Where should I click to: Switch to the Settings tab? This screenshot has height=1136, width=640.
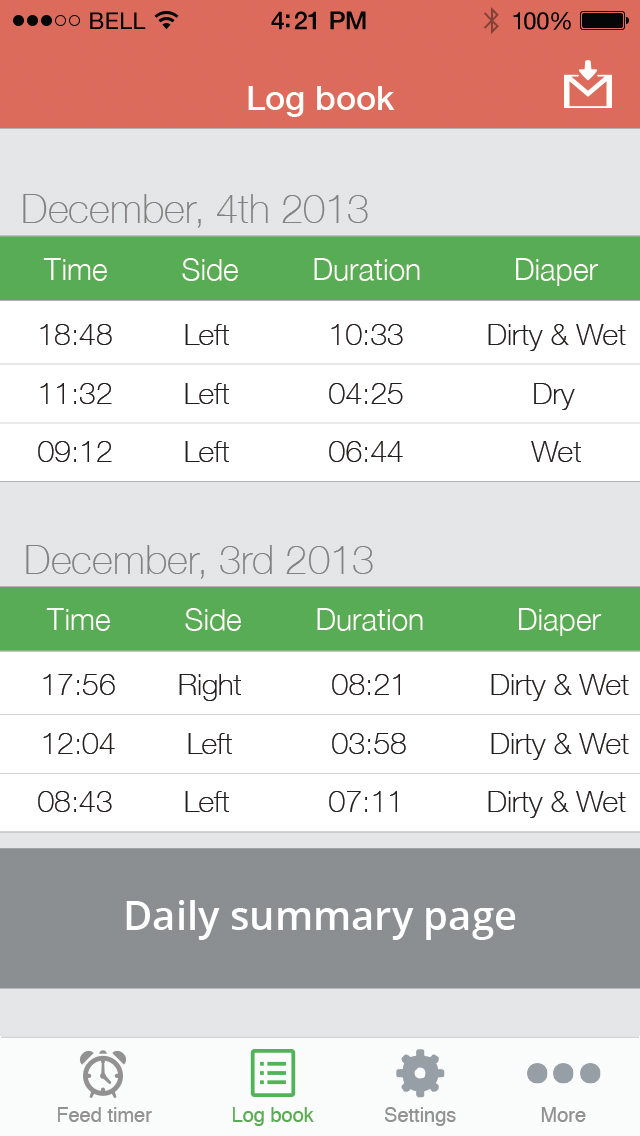tap(419, 1087)
